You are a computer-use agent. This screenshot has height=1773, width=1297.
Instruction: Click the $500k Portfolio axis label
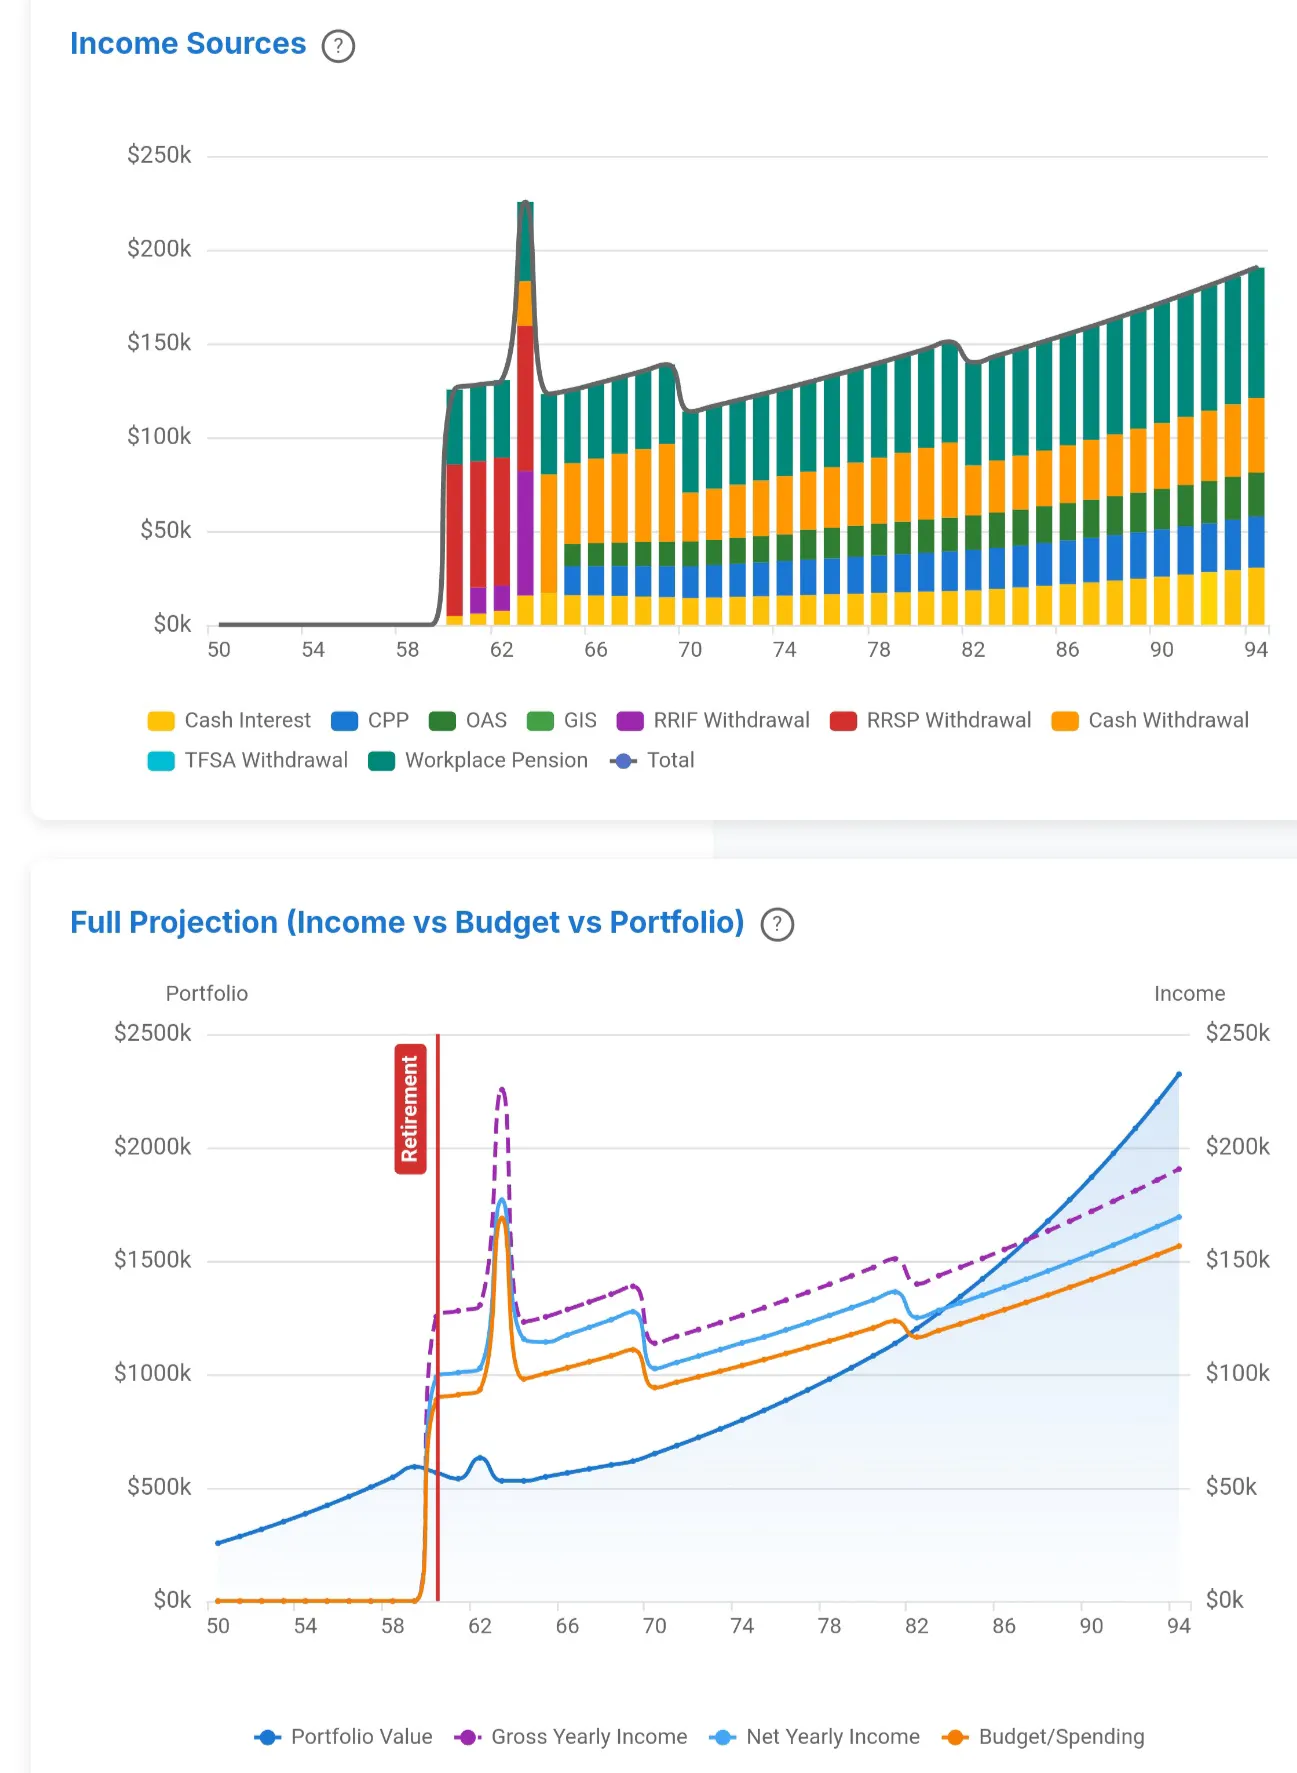coord(159,1487)
